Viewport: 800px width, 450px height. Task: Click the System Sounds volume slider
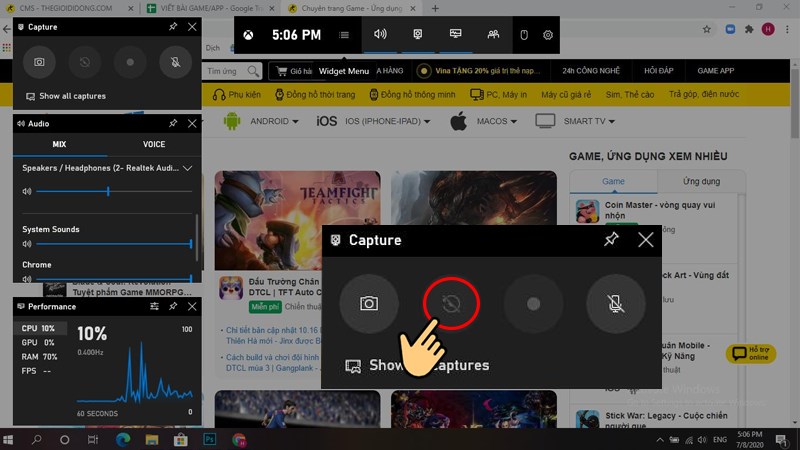pos(112,244)
